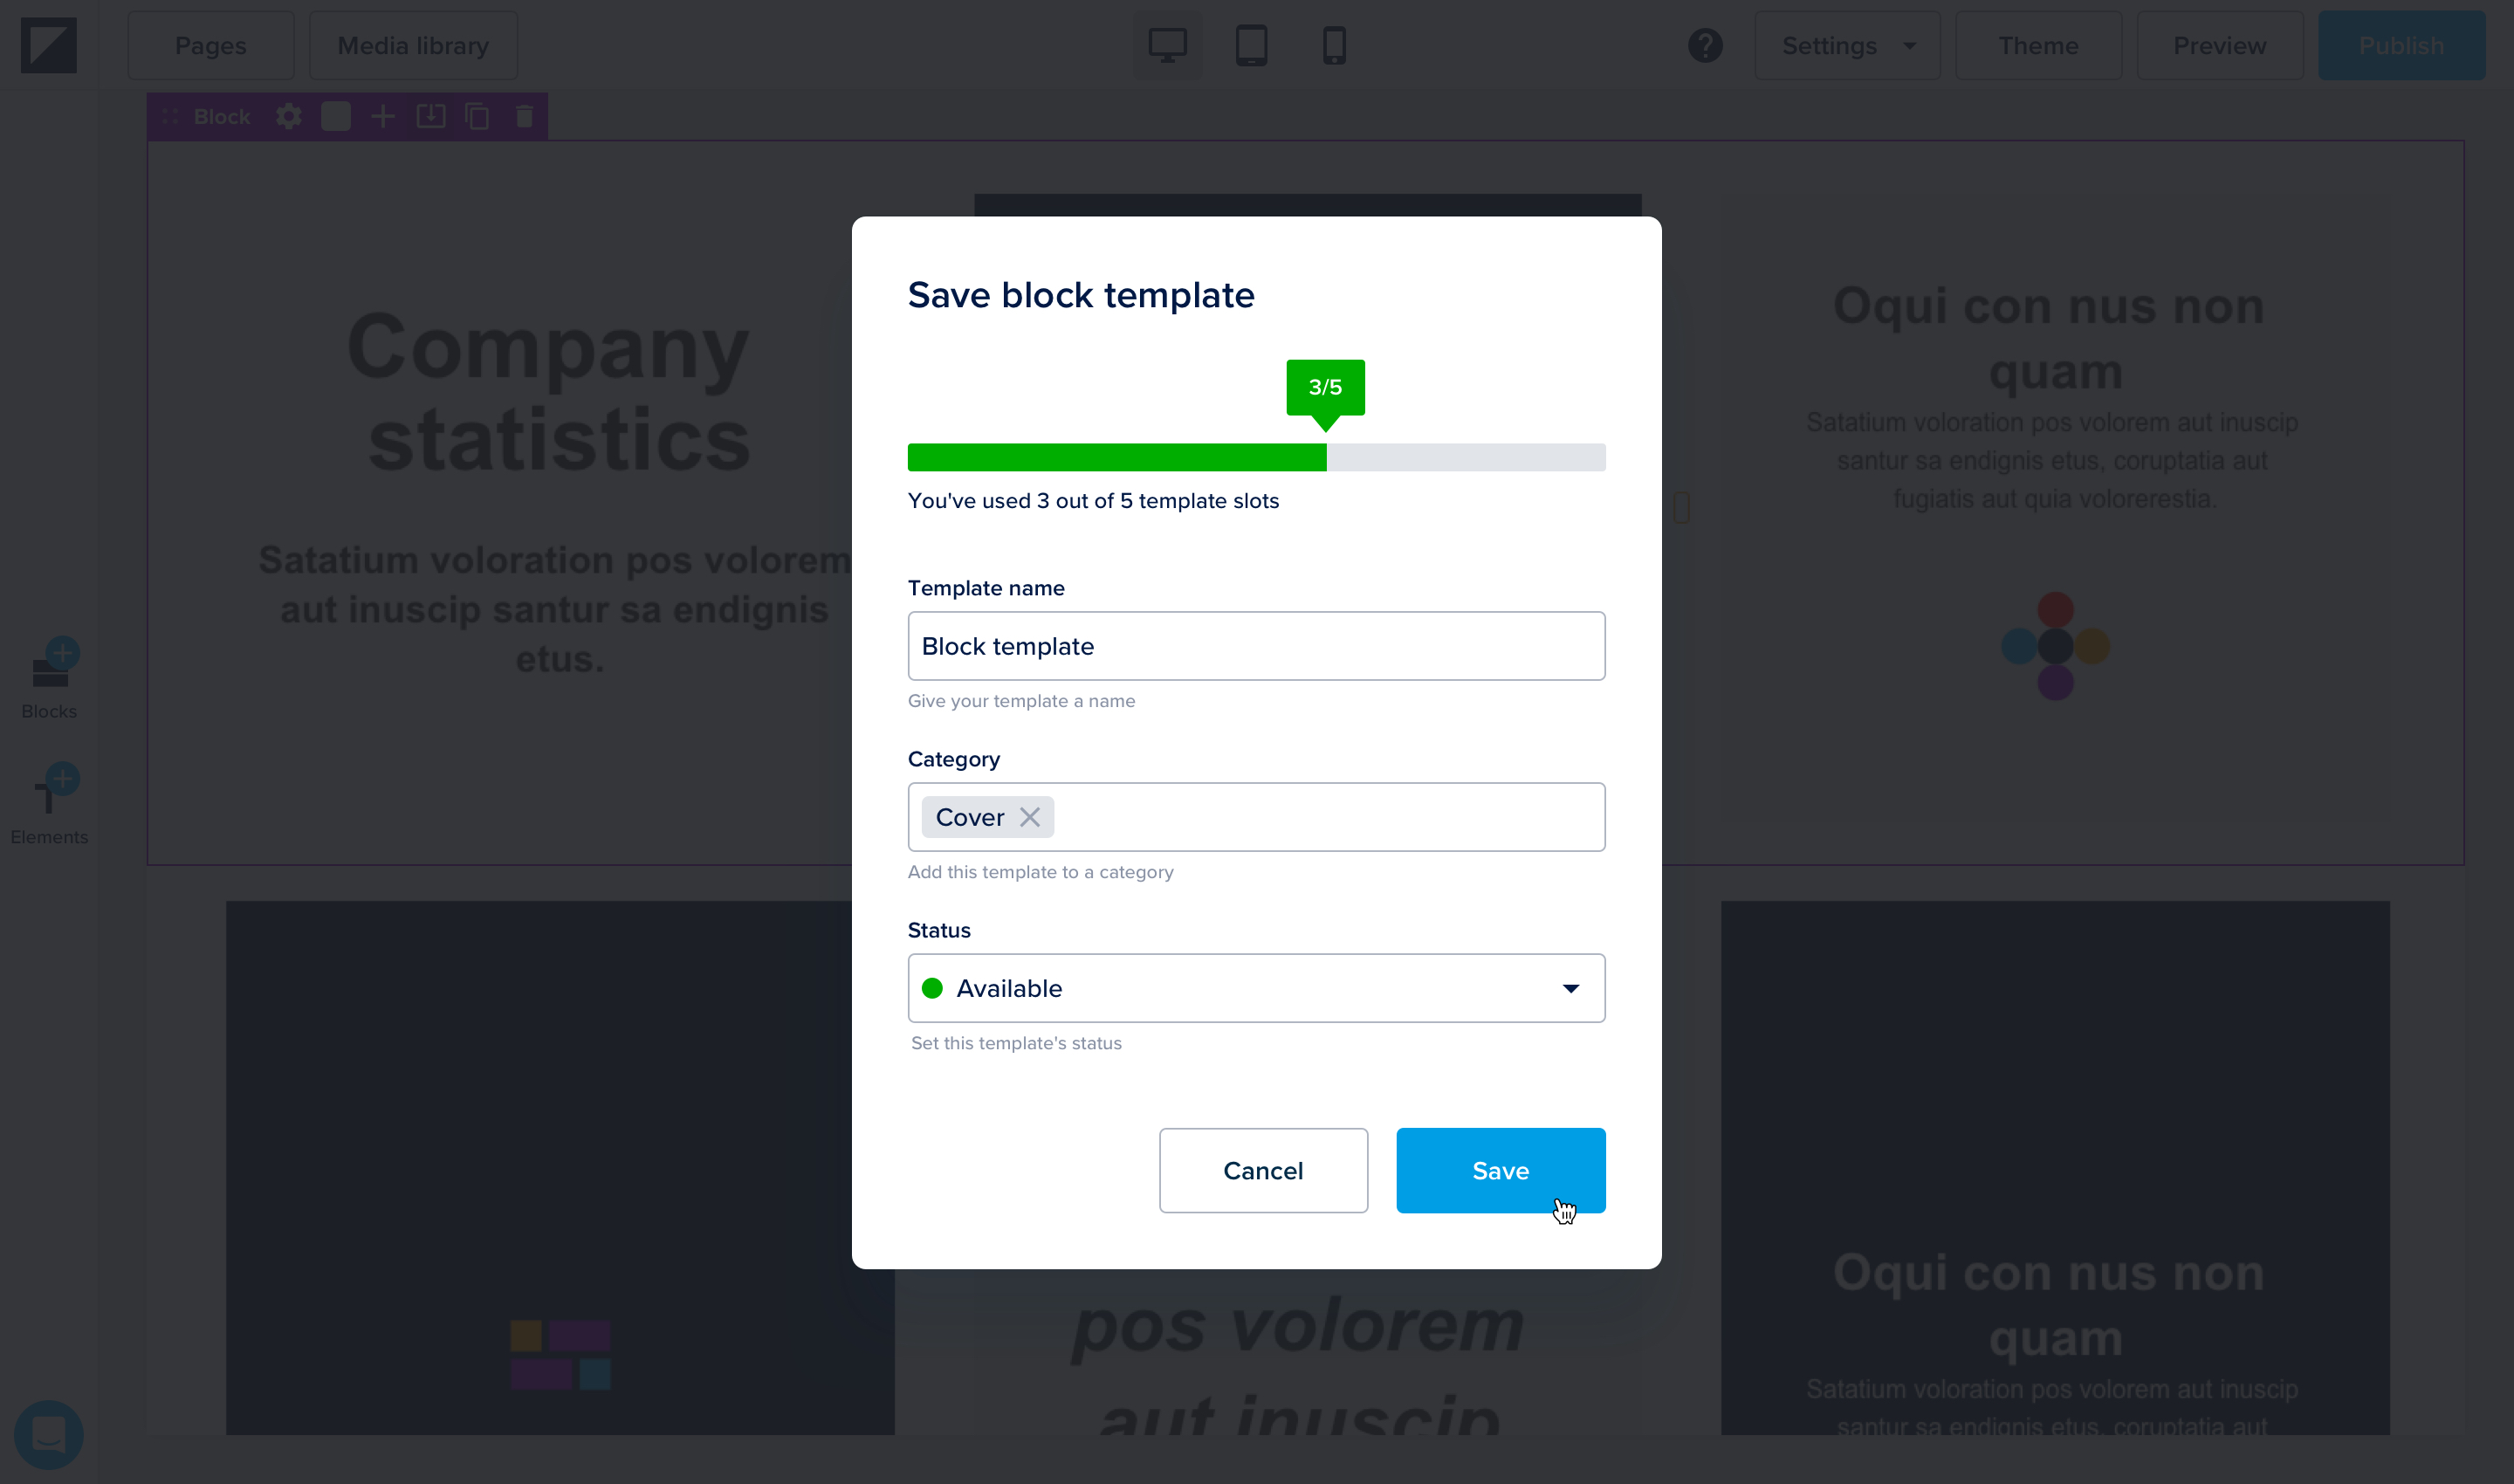The image size is (2514, 1484).
Task: Switch to mobile phone preview mode
Action: [1334, 45]
